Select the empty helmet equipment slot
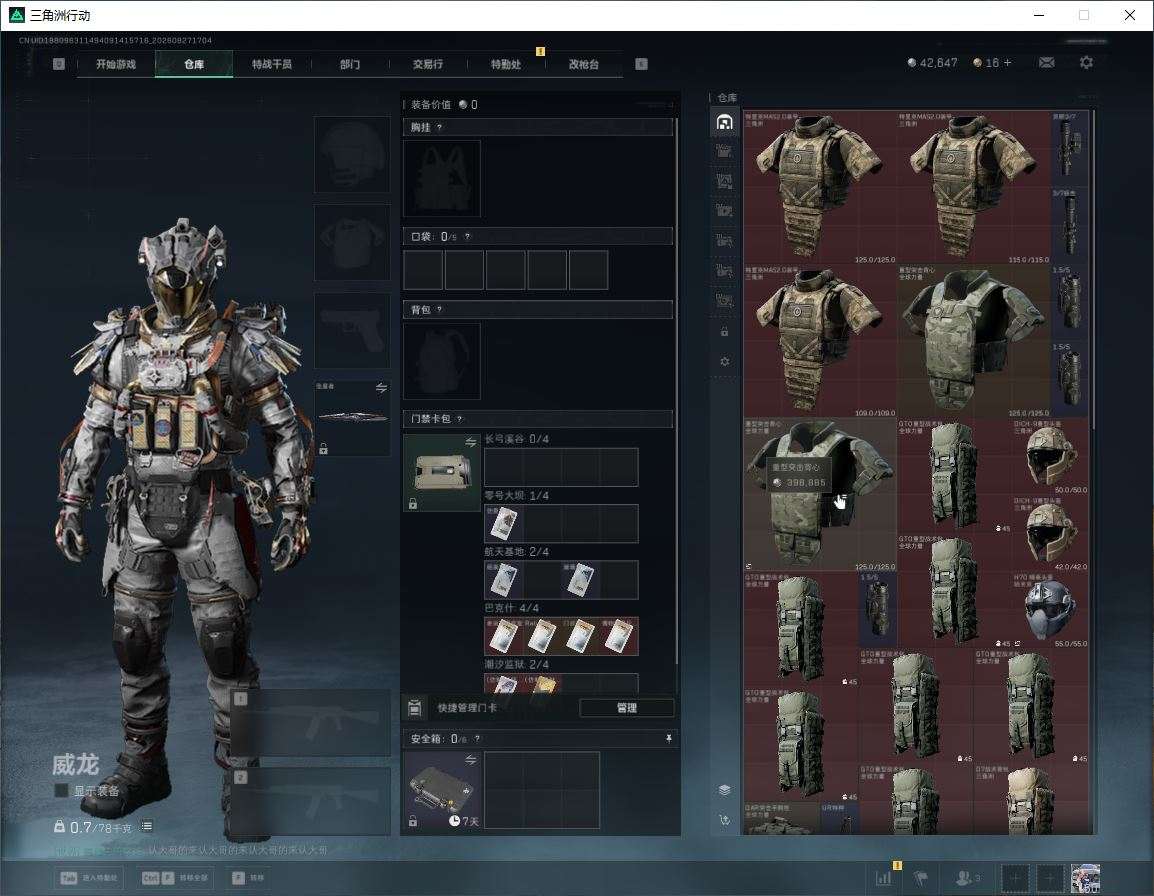The width and height of the screenshot is (1154, 896). point(352,155)
